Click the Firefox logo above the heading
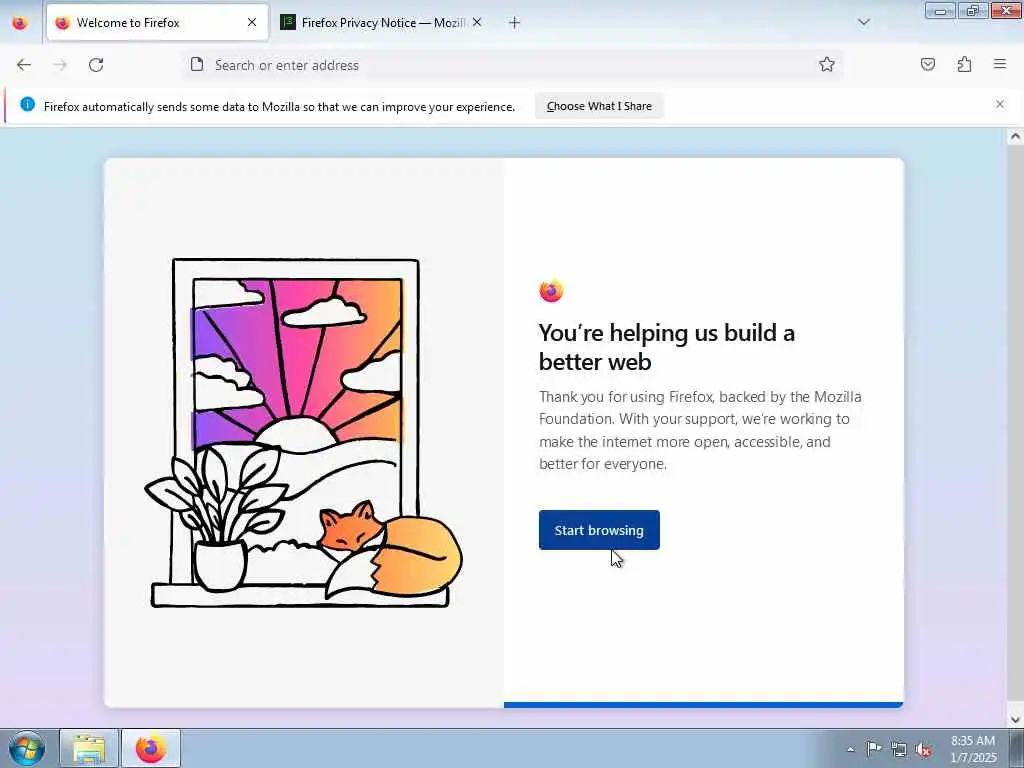 click(551, 290)
